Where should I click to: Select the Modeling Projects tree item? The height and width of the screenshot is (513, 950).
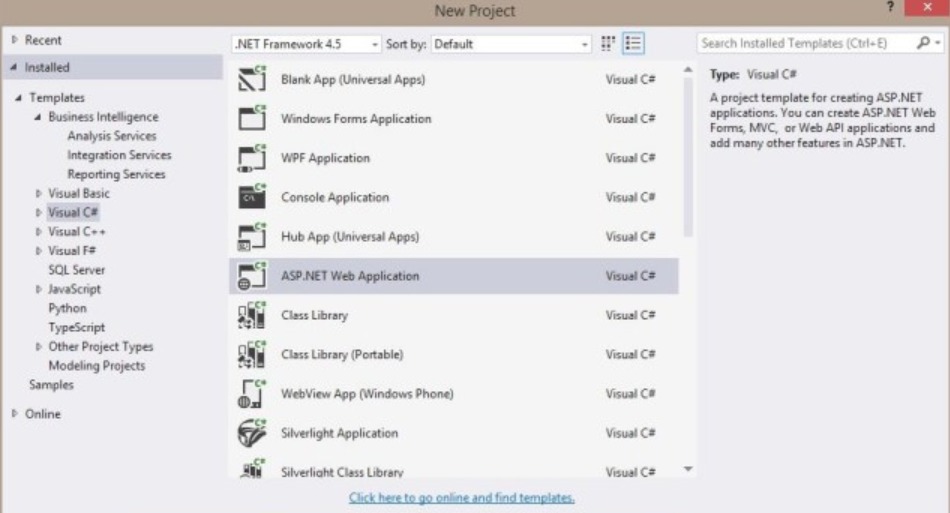coord(96,366)
